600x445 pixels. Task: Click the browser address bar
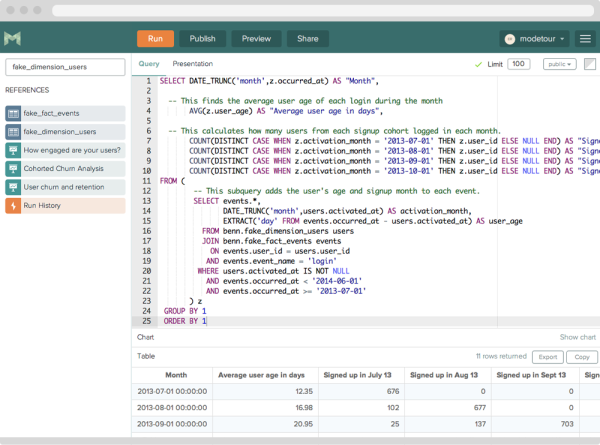click(x=323, y=10)
